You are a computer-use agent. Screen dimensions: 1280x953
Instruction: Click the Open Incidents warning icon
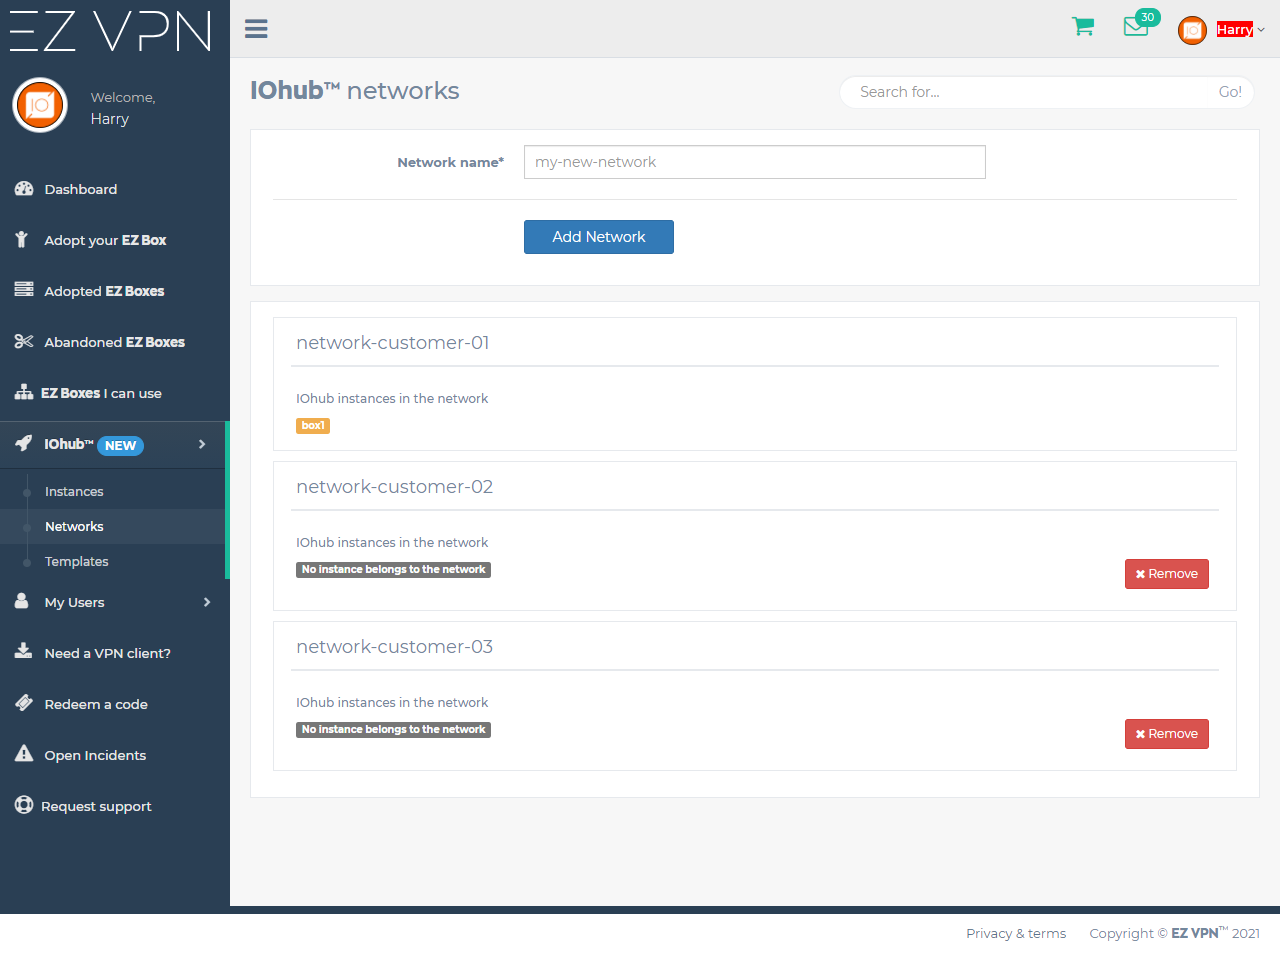tap(24, 753)
